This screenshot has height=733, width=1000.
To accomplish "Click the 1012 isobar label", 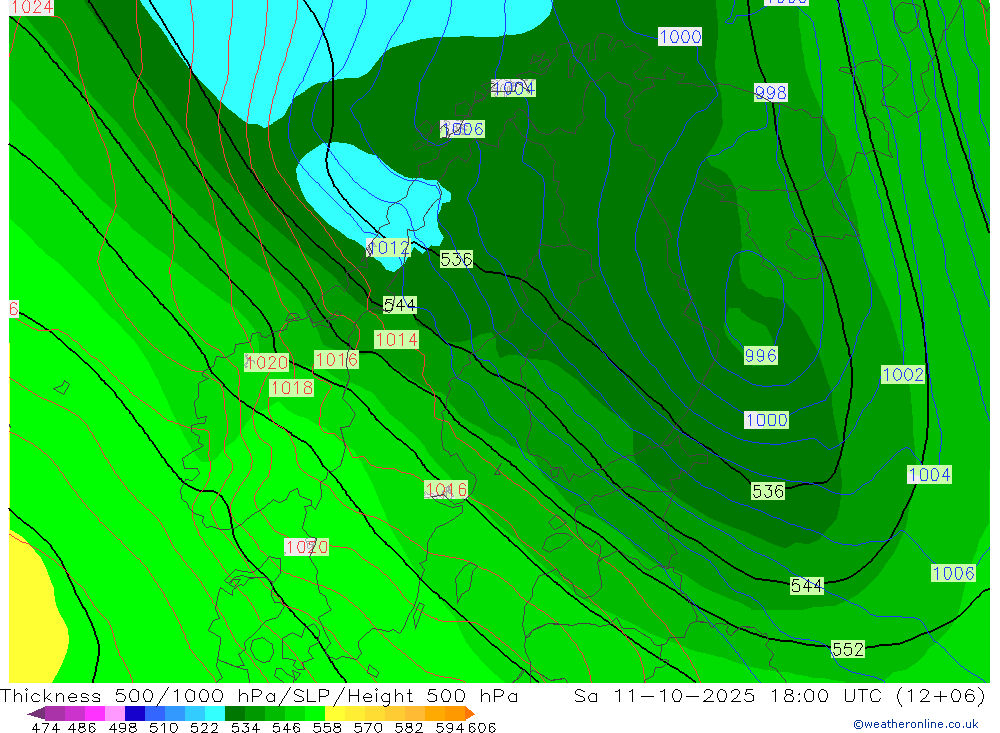I will pos(388,248).
